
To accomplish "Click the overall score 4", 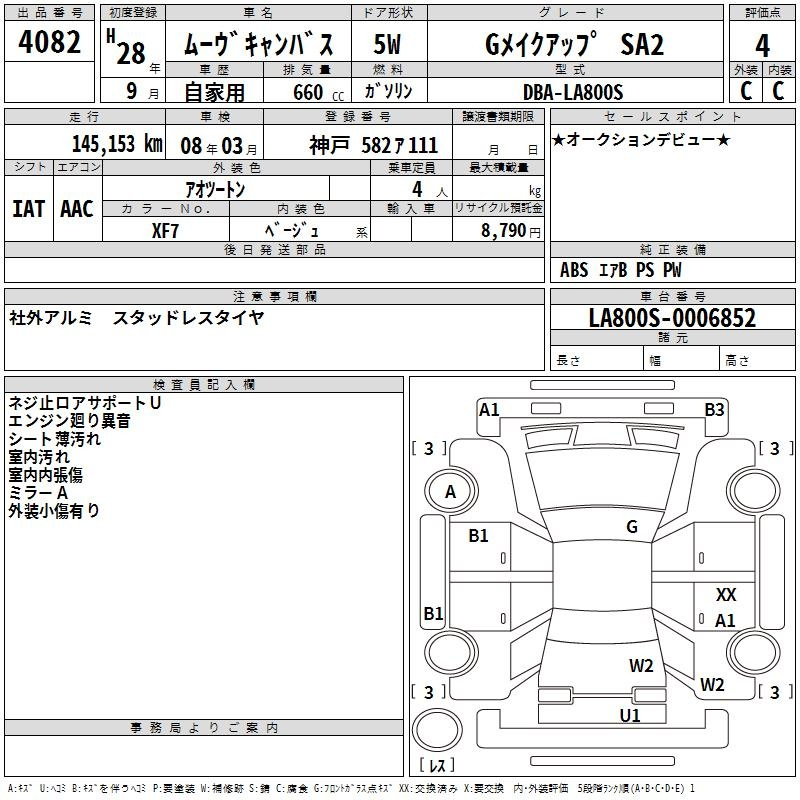I will point(762,45).
